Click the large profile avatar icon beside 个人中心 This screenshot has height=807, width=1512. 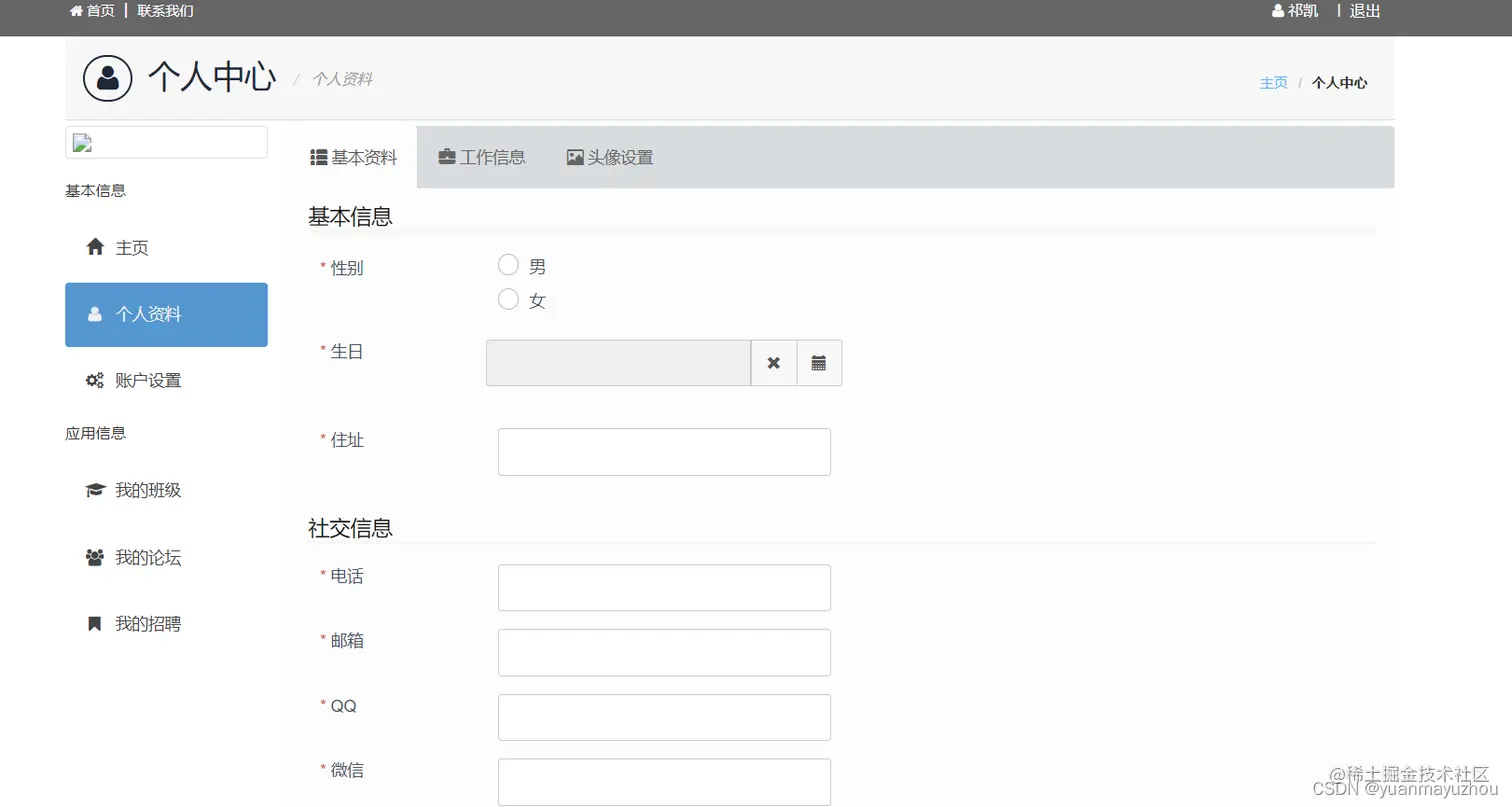pos(108,78)
